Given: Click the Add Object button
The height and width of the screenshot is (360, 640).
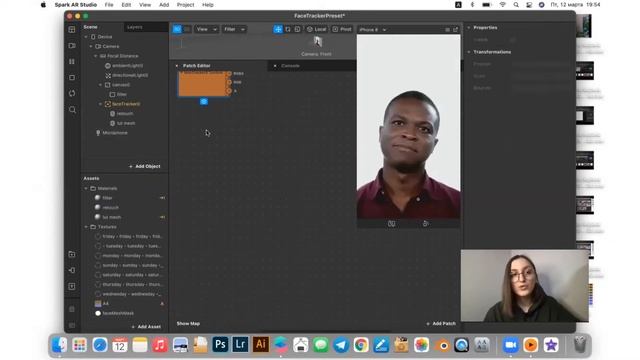Looking at the screenshot, I should coord(145,167).
